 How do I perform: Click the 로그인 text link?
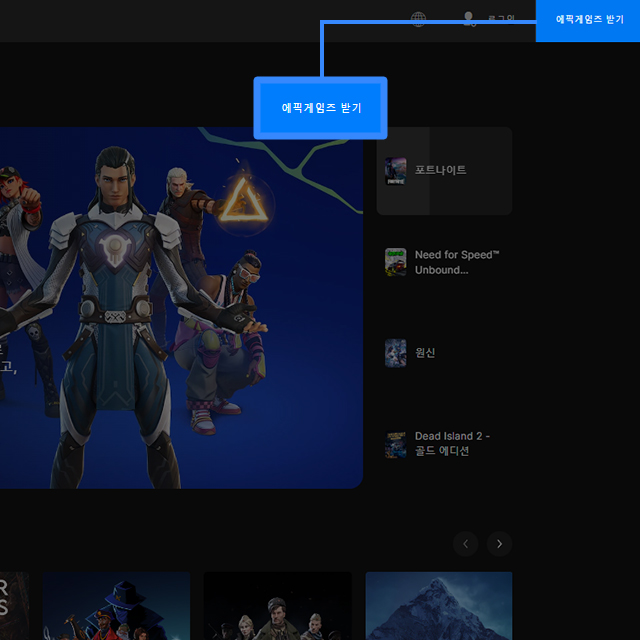[500, 19]
